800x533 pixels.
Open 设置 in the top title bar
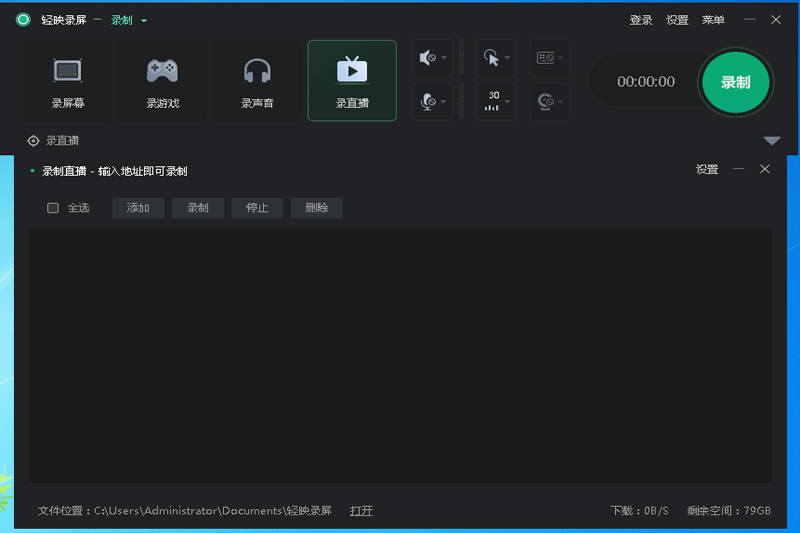click(x=677, y=20)
